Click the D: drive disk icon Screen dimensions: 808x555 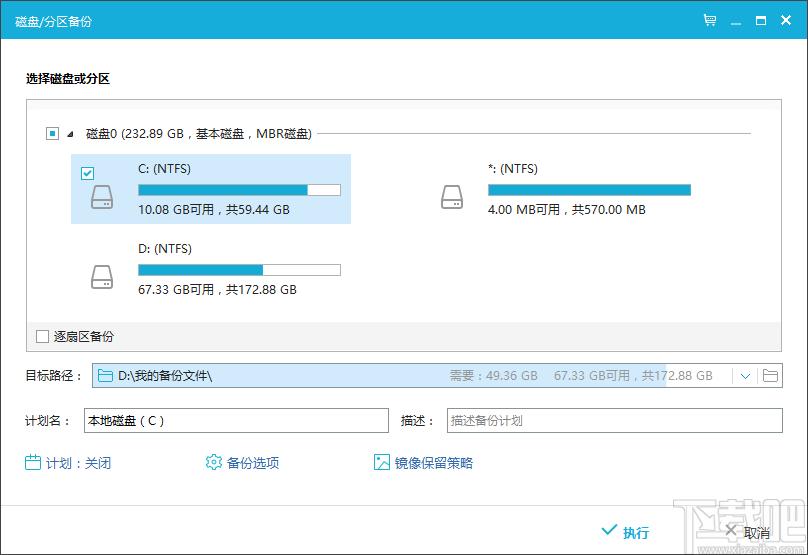102,277
